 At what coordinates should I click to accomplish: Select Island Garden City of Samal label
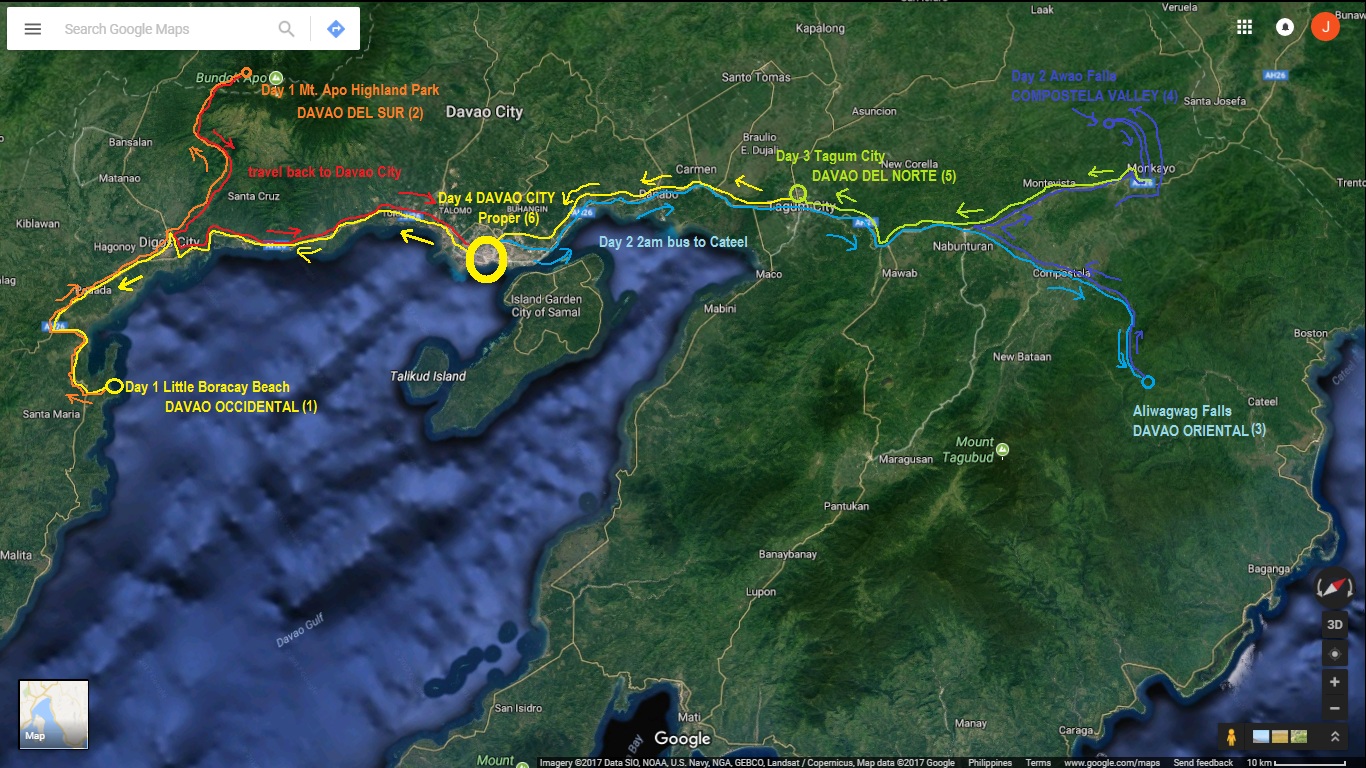546,305
